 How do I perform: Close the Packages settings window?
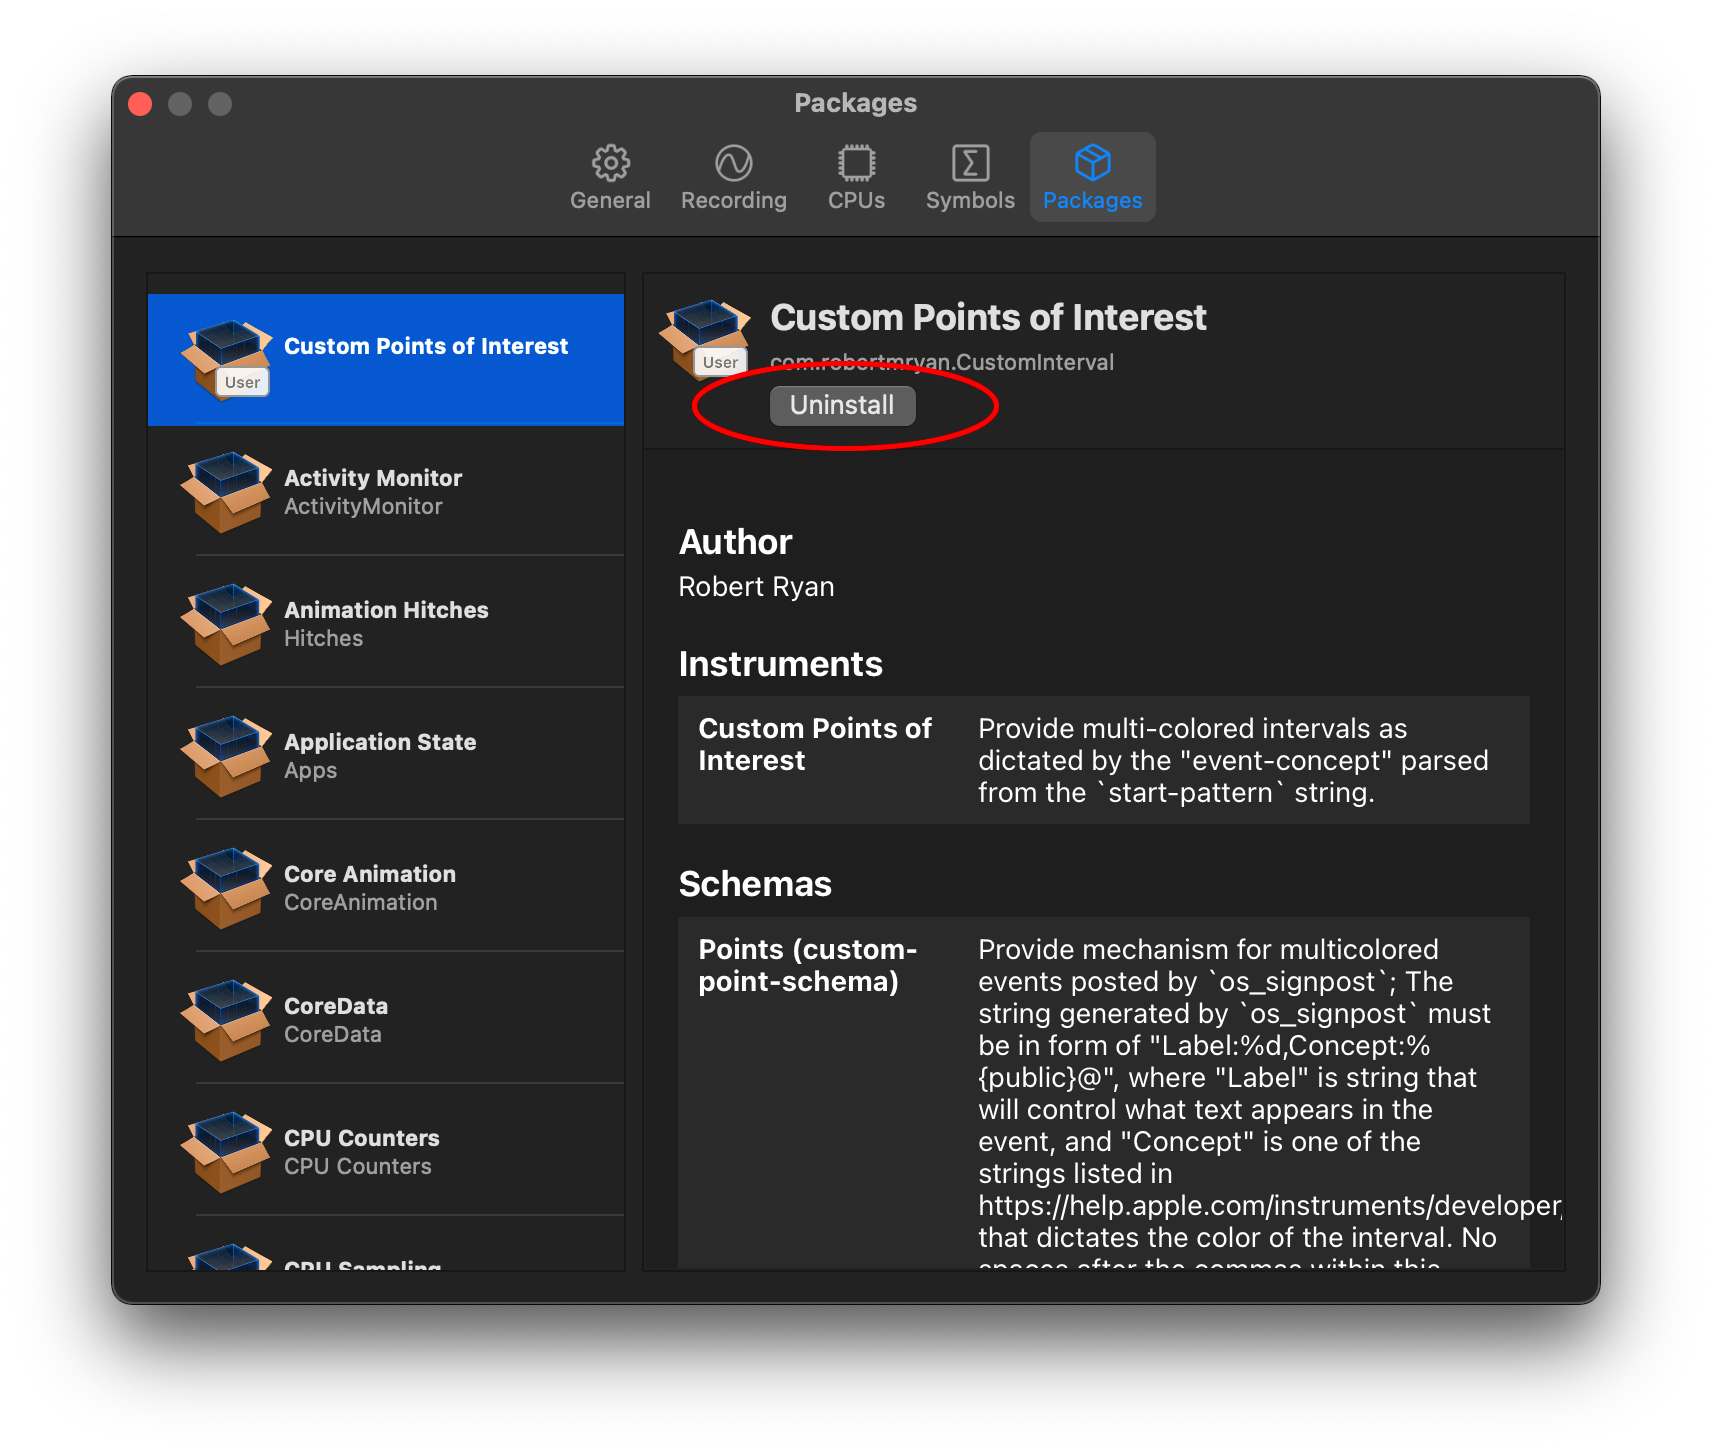pyautogui.click(x=141, y=104)
